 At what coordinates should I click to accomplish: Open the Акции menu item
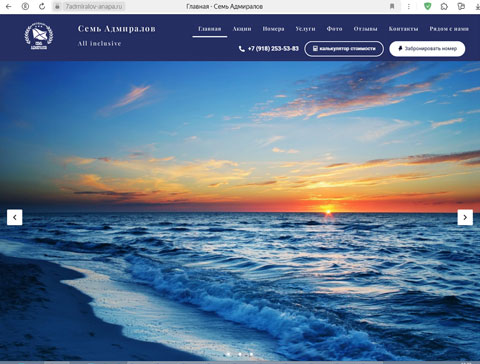(242, 29)
